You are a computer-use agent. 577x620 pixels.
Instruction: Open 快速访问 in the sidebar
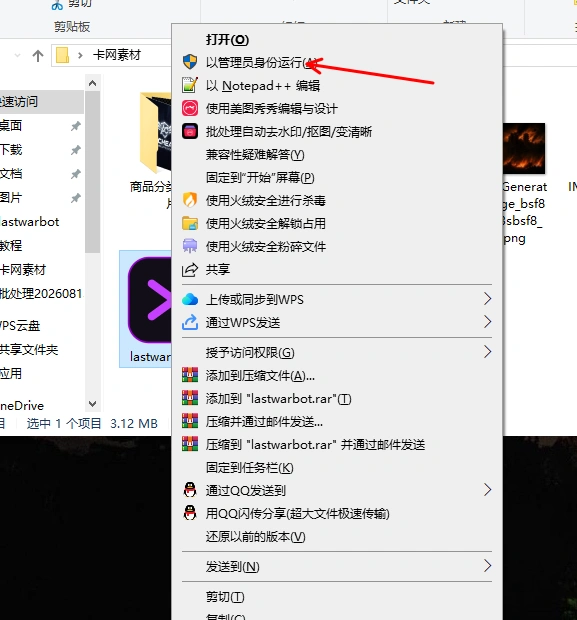tap(42, 102)
